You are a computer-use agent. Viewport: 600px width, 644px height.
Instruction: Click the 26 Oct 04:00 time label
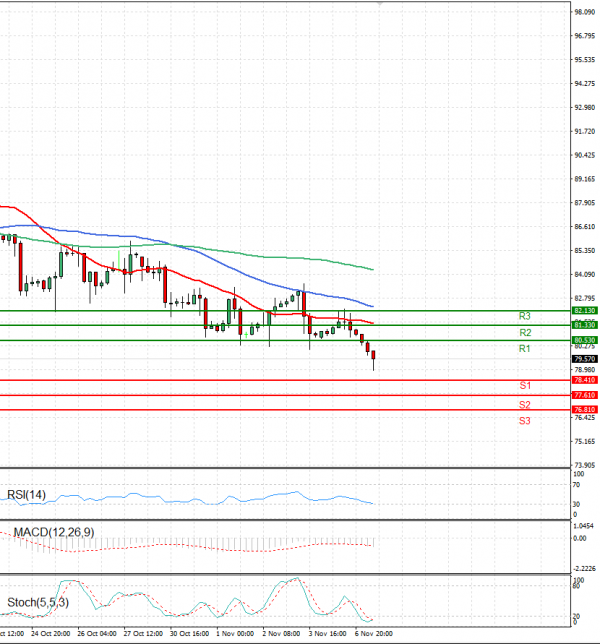tap(97, 634)
